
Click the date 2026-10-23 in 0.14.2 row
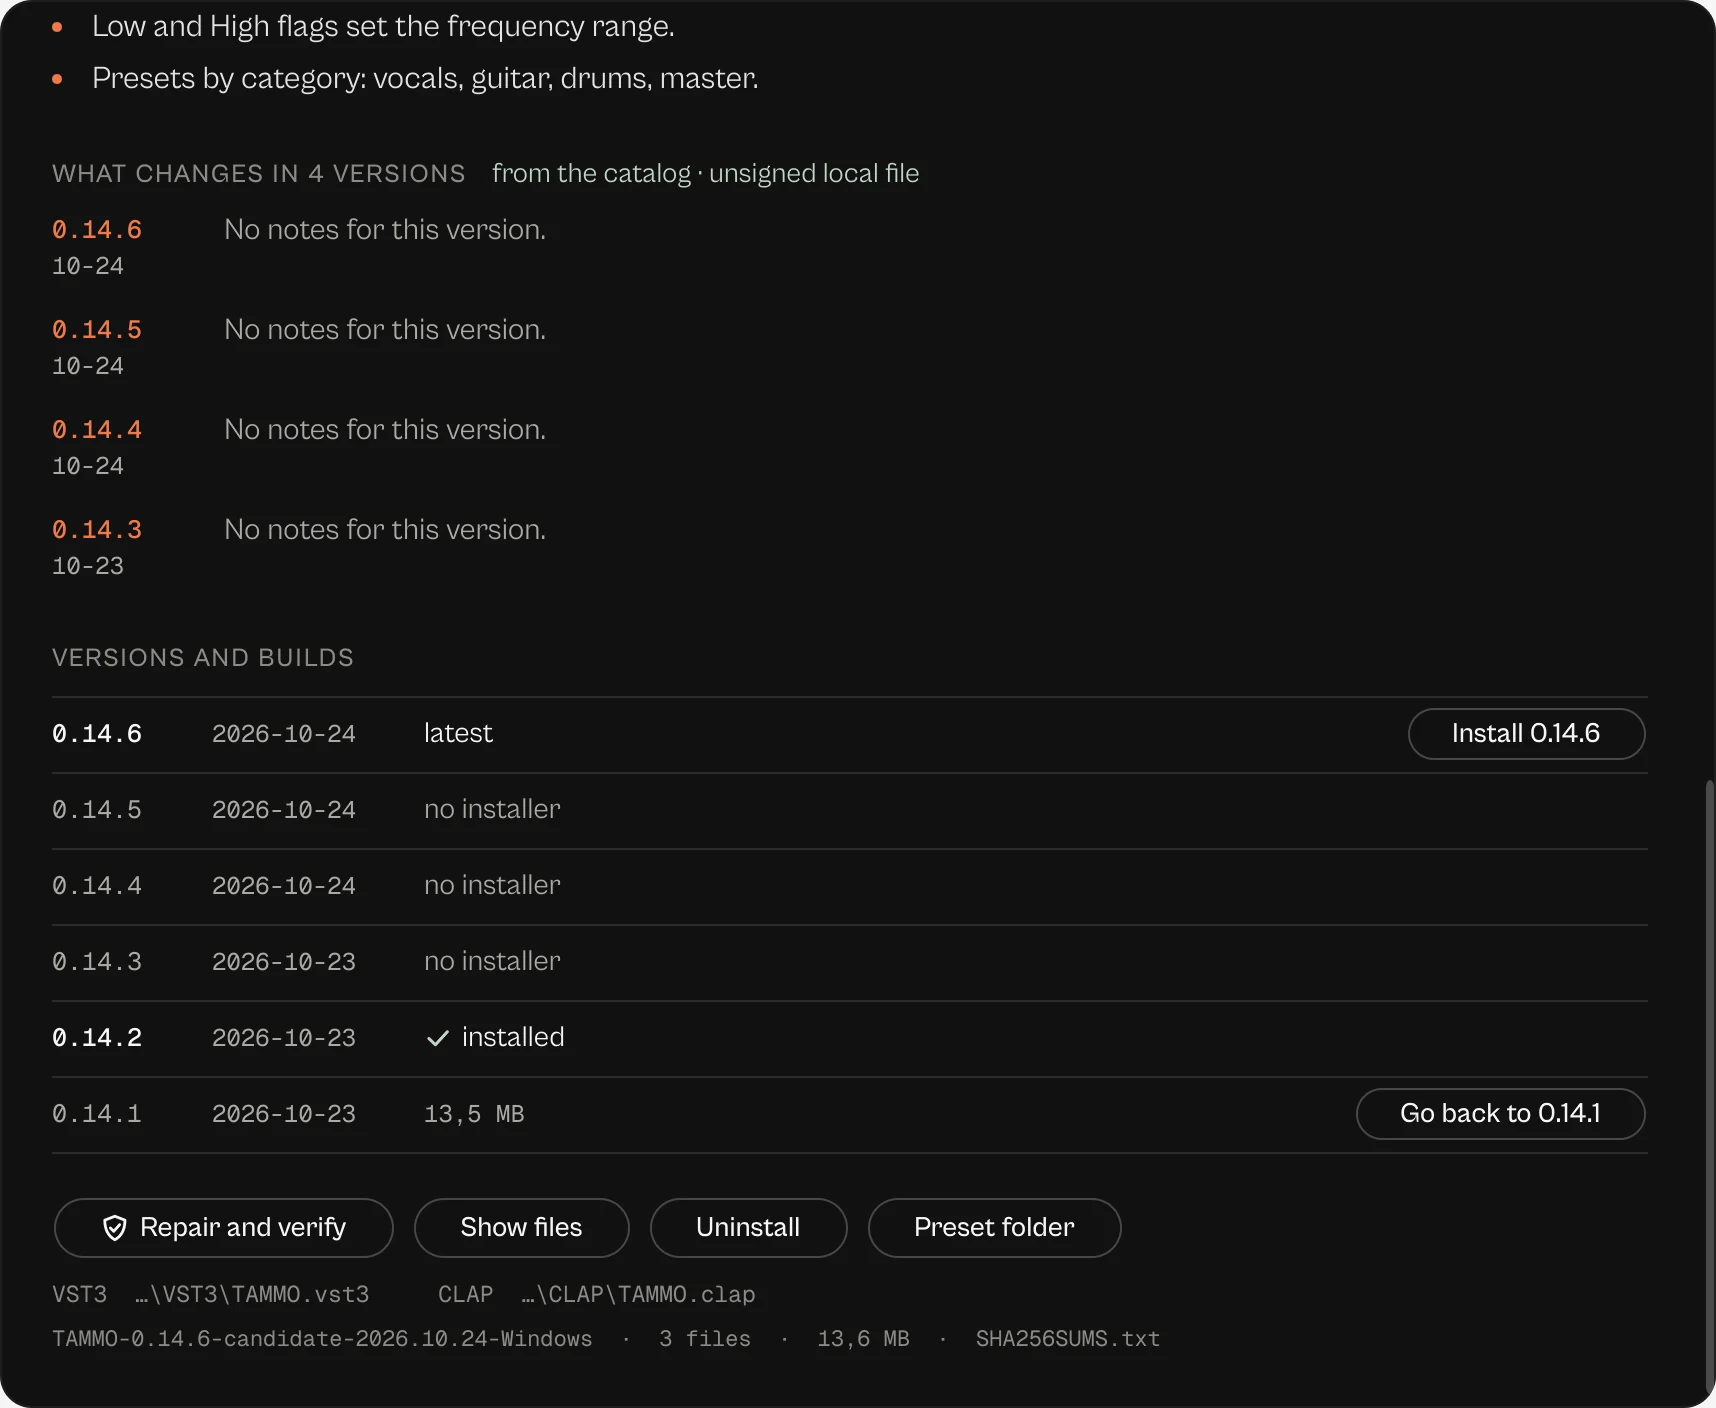point(284,1038)
